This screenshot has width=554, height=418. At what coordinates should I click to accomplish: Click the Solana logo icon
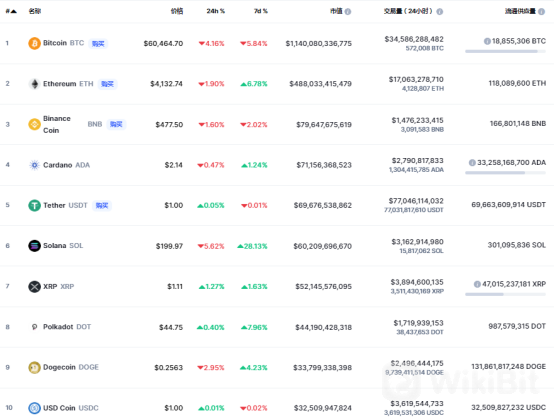34,246
